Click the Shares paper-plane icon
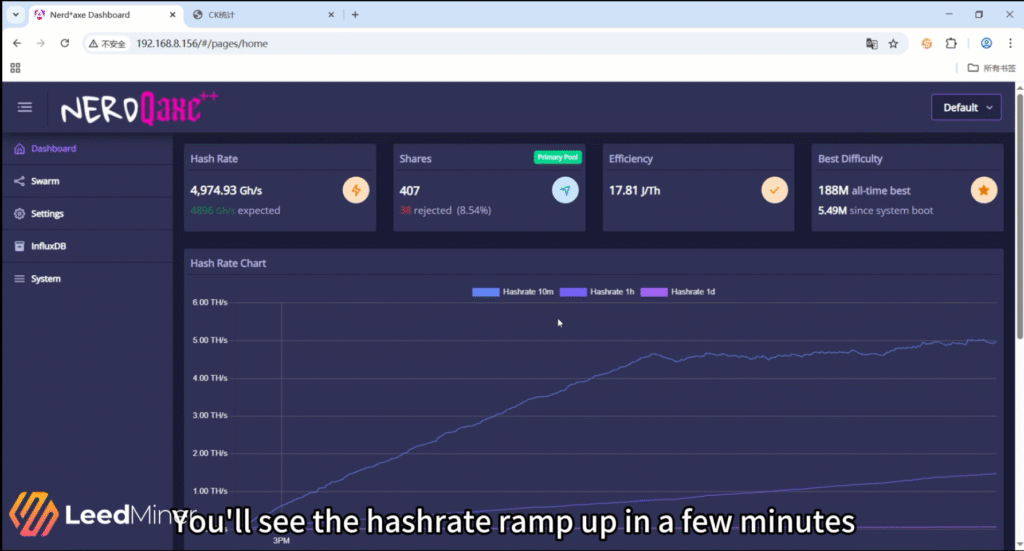 pos(565,190)
